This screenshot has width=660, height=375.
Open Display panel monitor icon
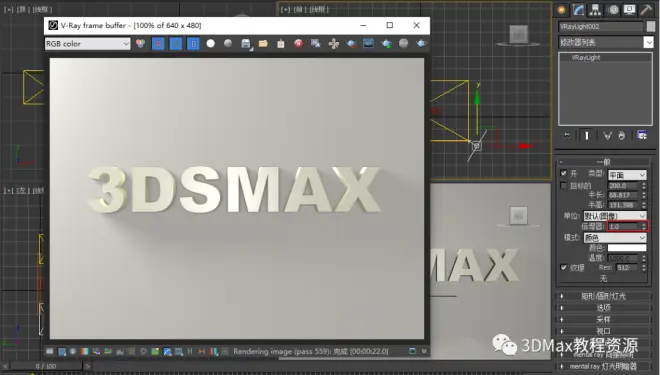click(630, 10)
